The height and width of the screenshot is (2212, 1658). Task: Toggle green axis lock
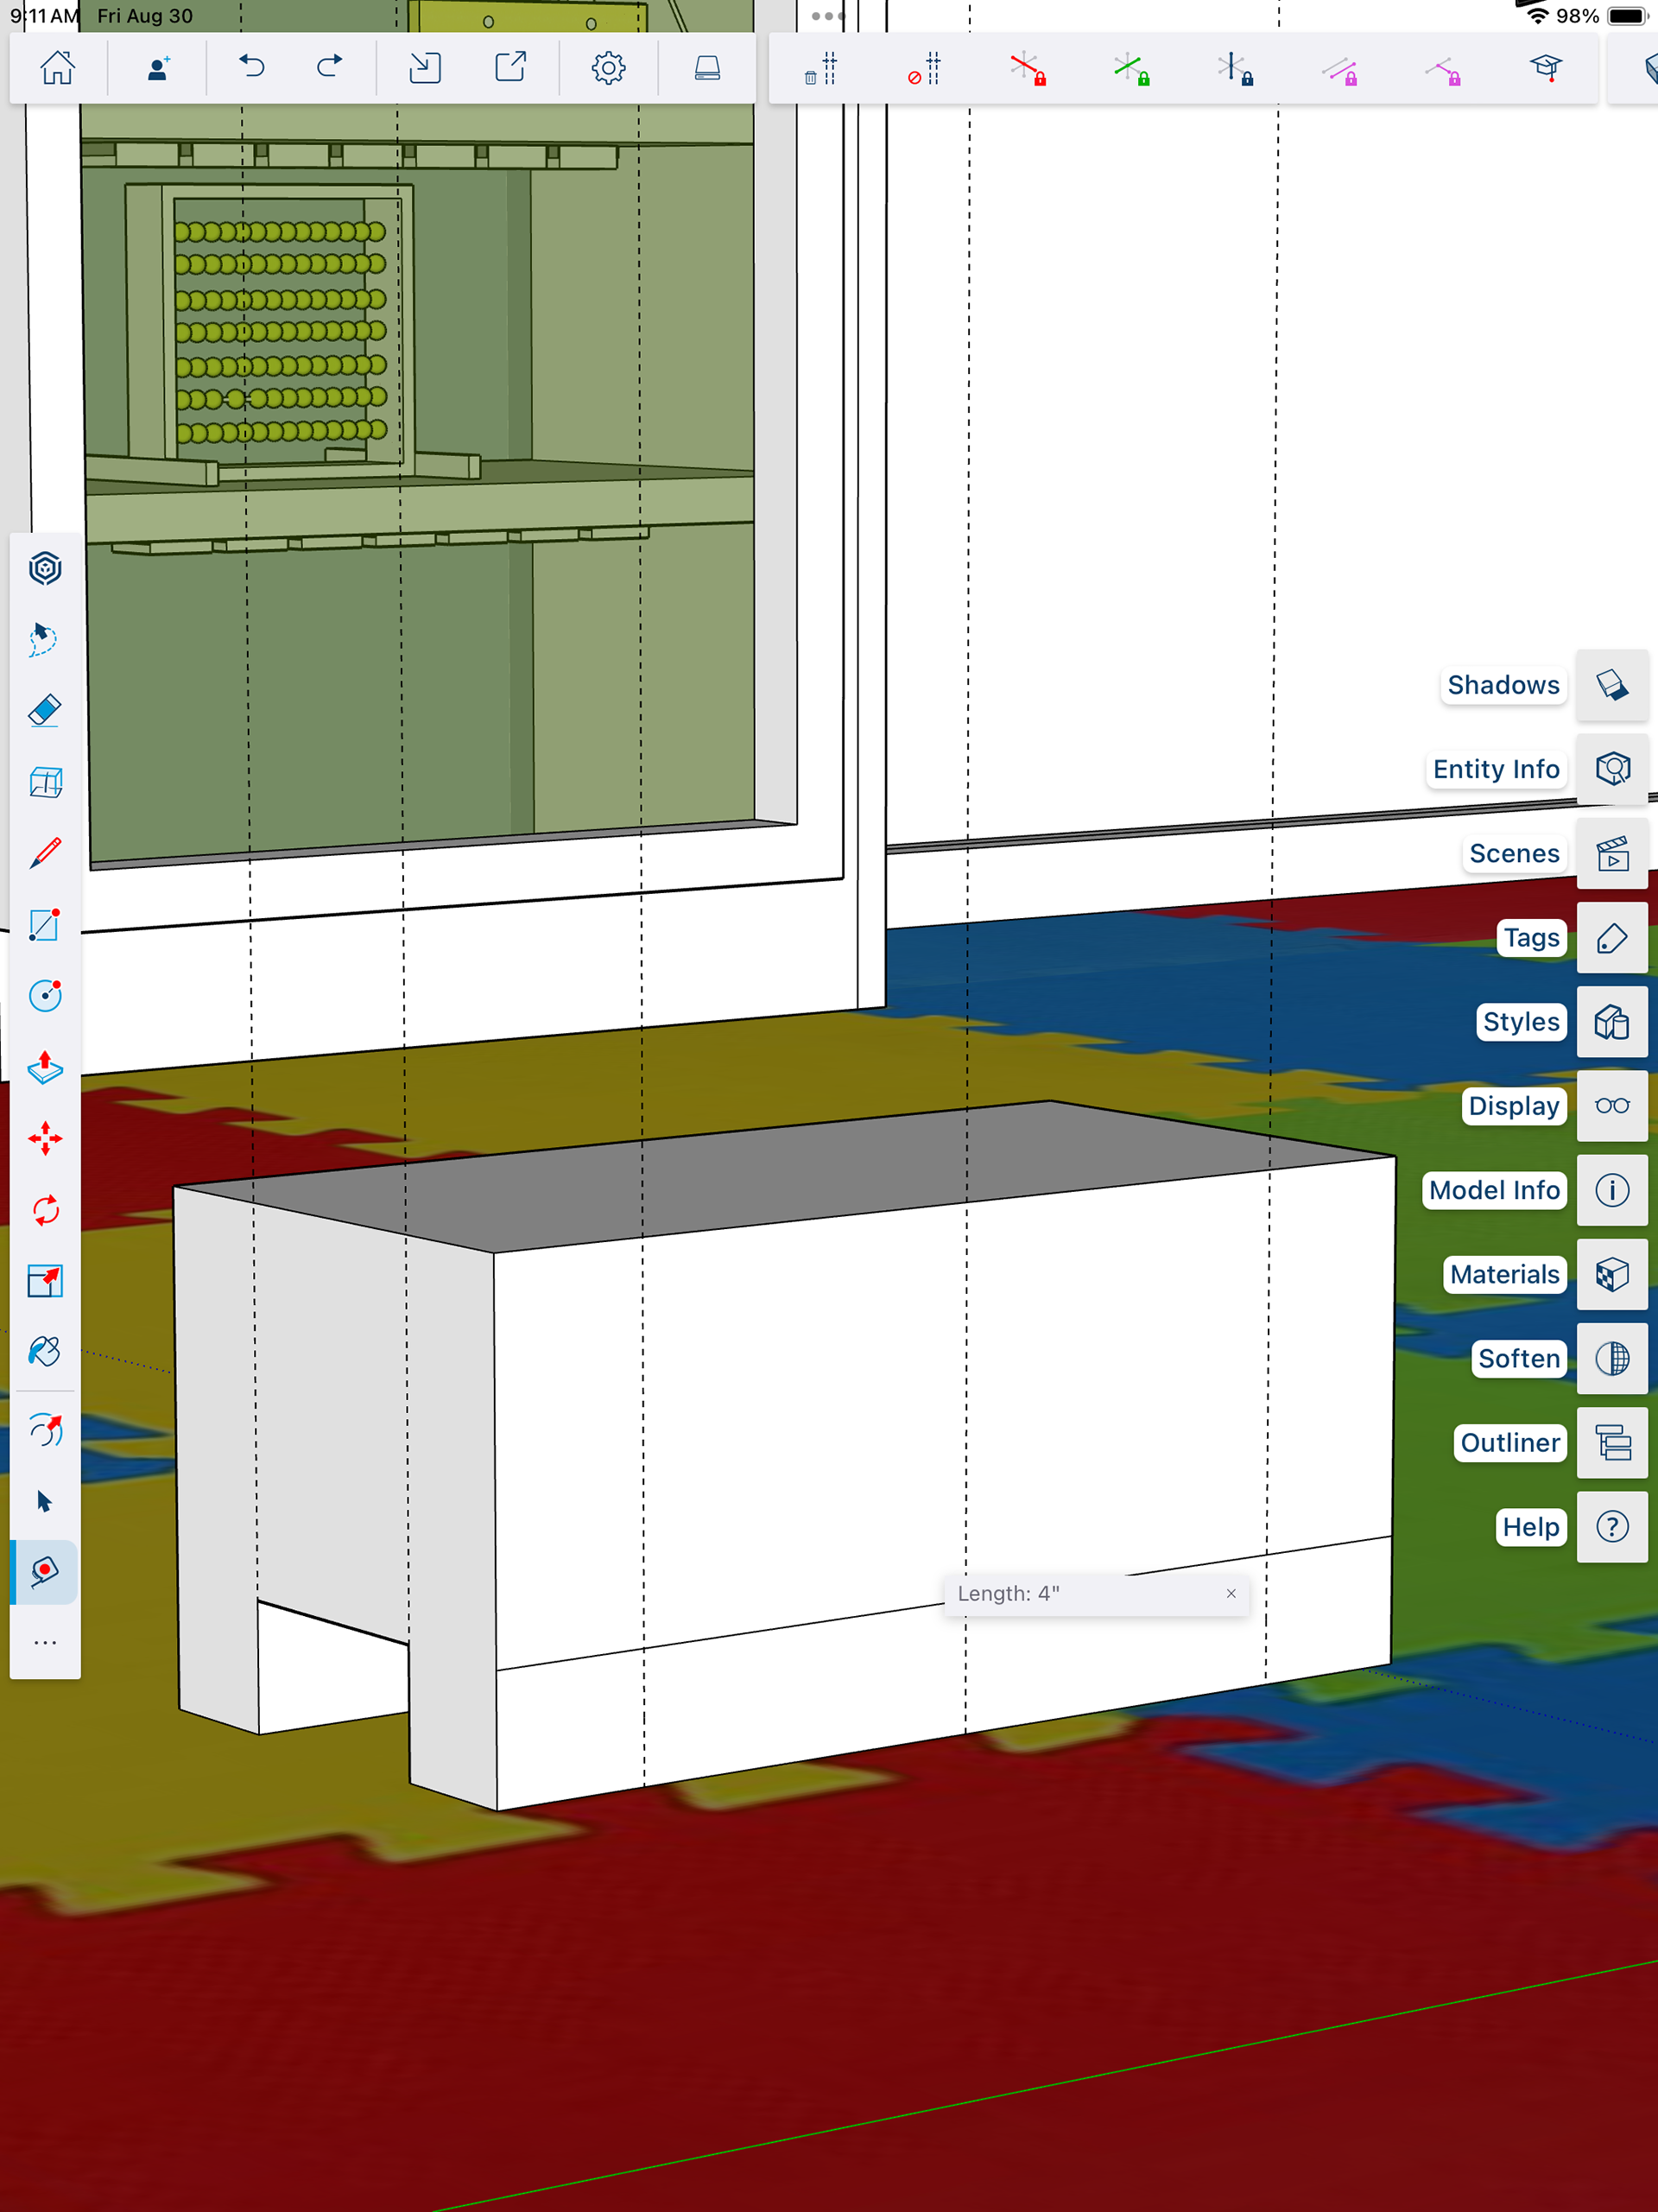(1131, 69)
